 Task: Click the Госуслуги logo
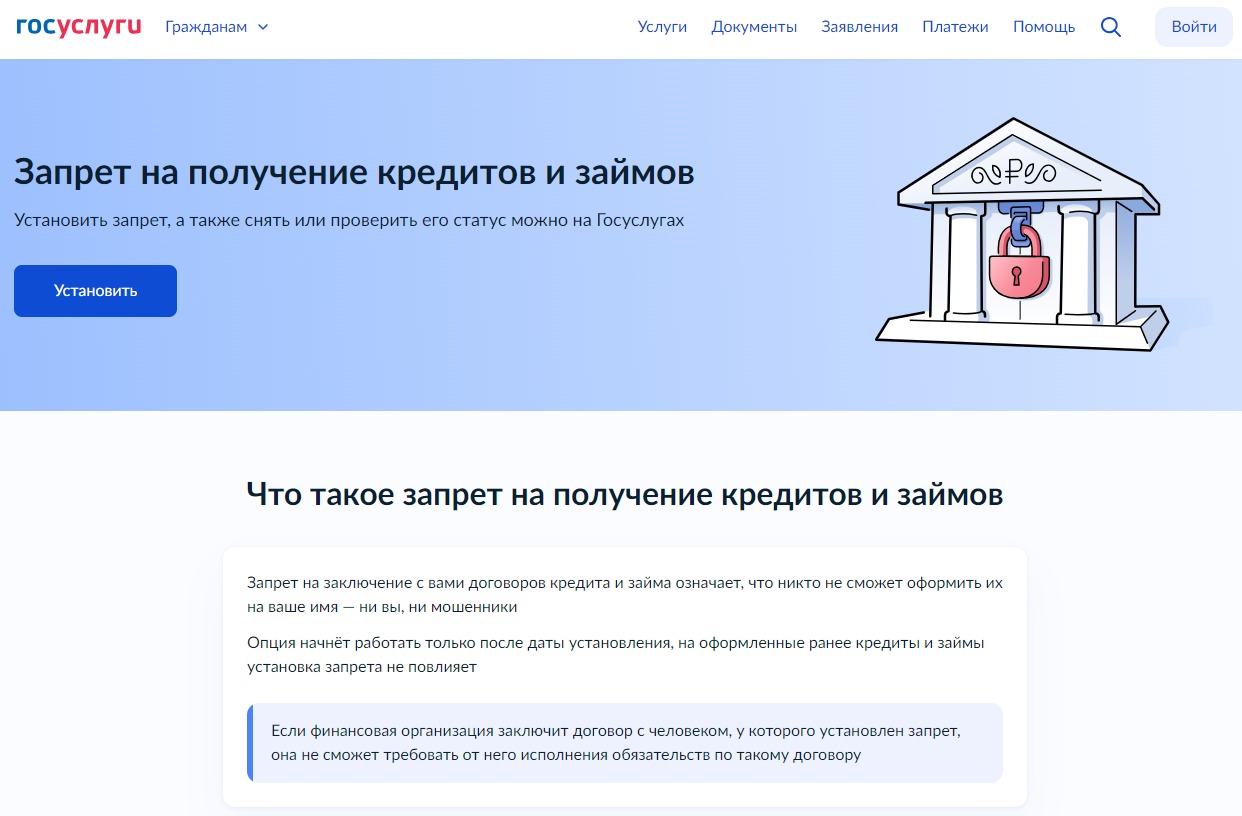pos(79,27)
